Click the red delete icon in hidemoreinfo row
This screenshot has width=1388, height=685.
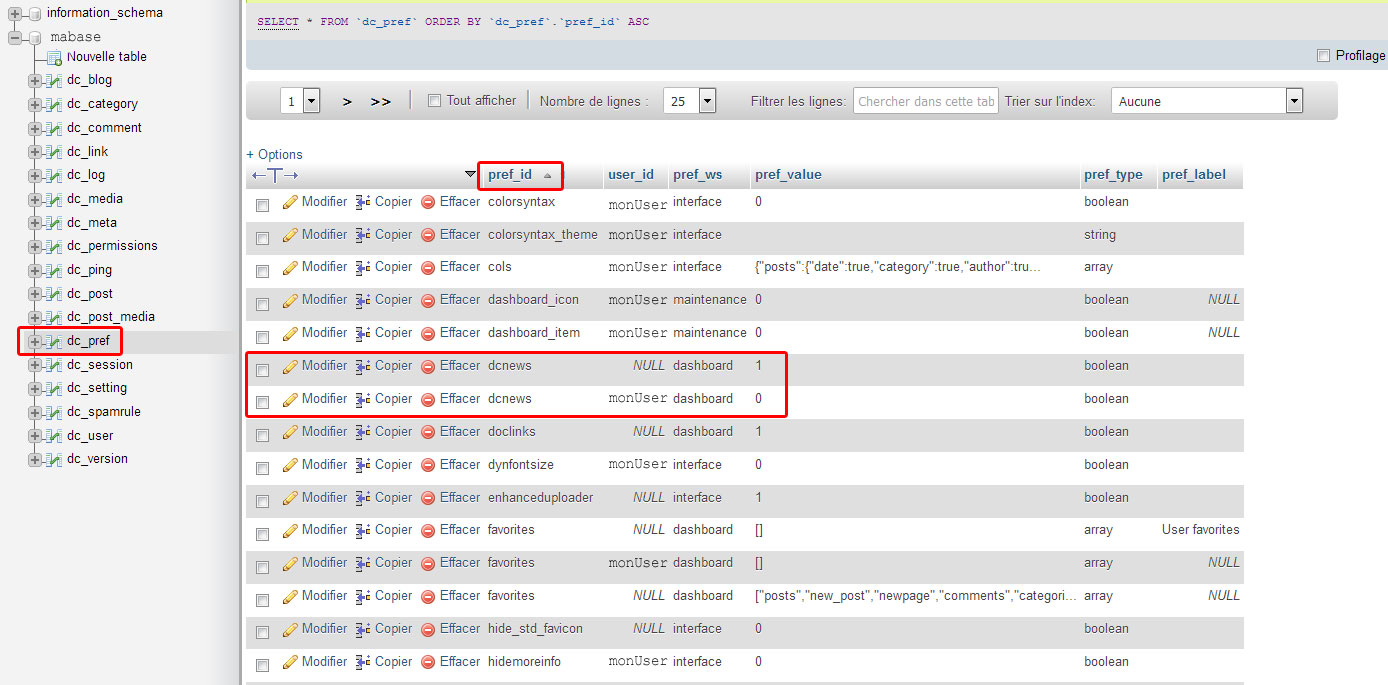[x=428, y=662]
